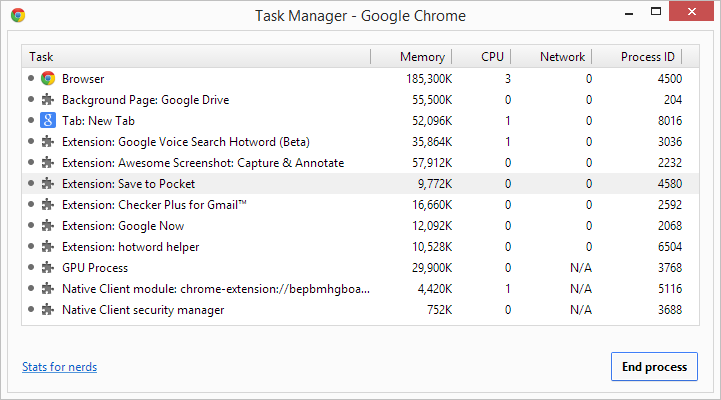Maximize the Task Manager window
The image size is (721, 400).
coord(656,11)
